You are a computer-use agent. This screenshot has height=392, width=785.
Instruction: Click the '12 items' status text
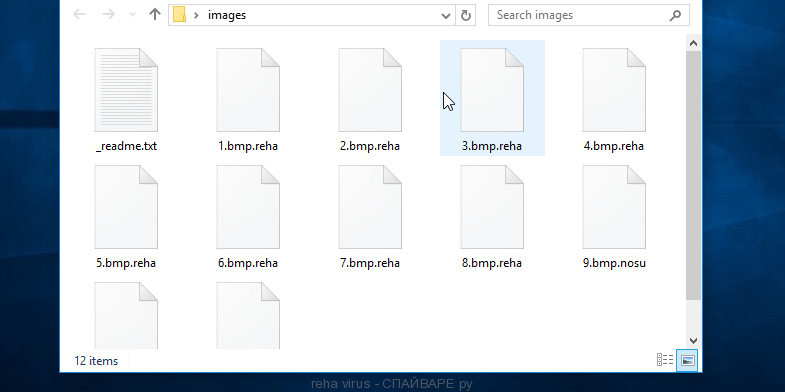pyautogui.click(x=96, y=361)
